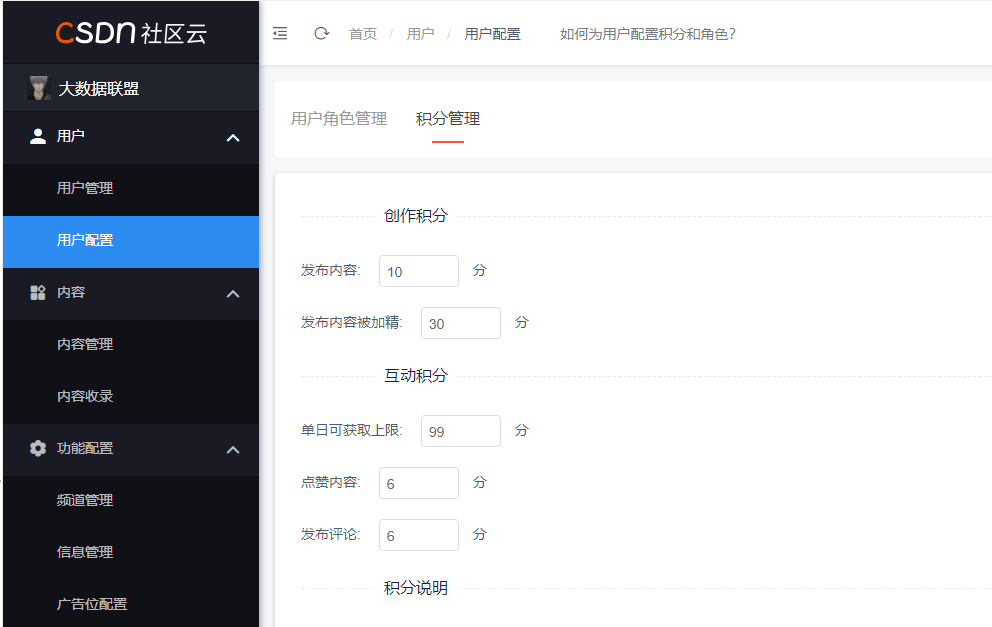Go to 首页 breadcrumb link
Image resolution: width=992 pixels, height=627 pixels.
click(x=363, y=34)
